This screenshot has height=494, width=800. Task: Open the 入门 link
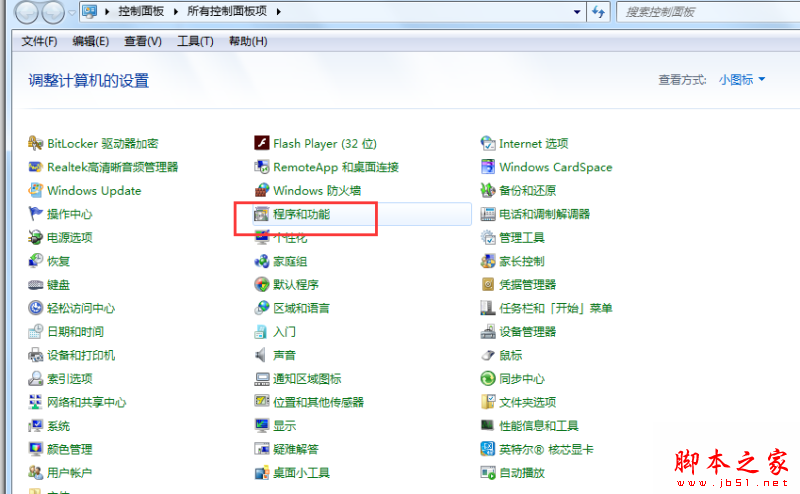click(x=285, y=332)
